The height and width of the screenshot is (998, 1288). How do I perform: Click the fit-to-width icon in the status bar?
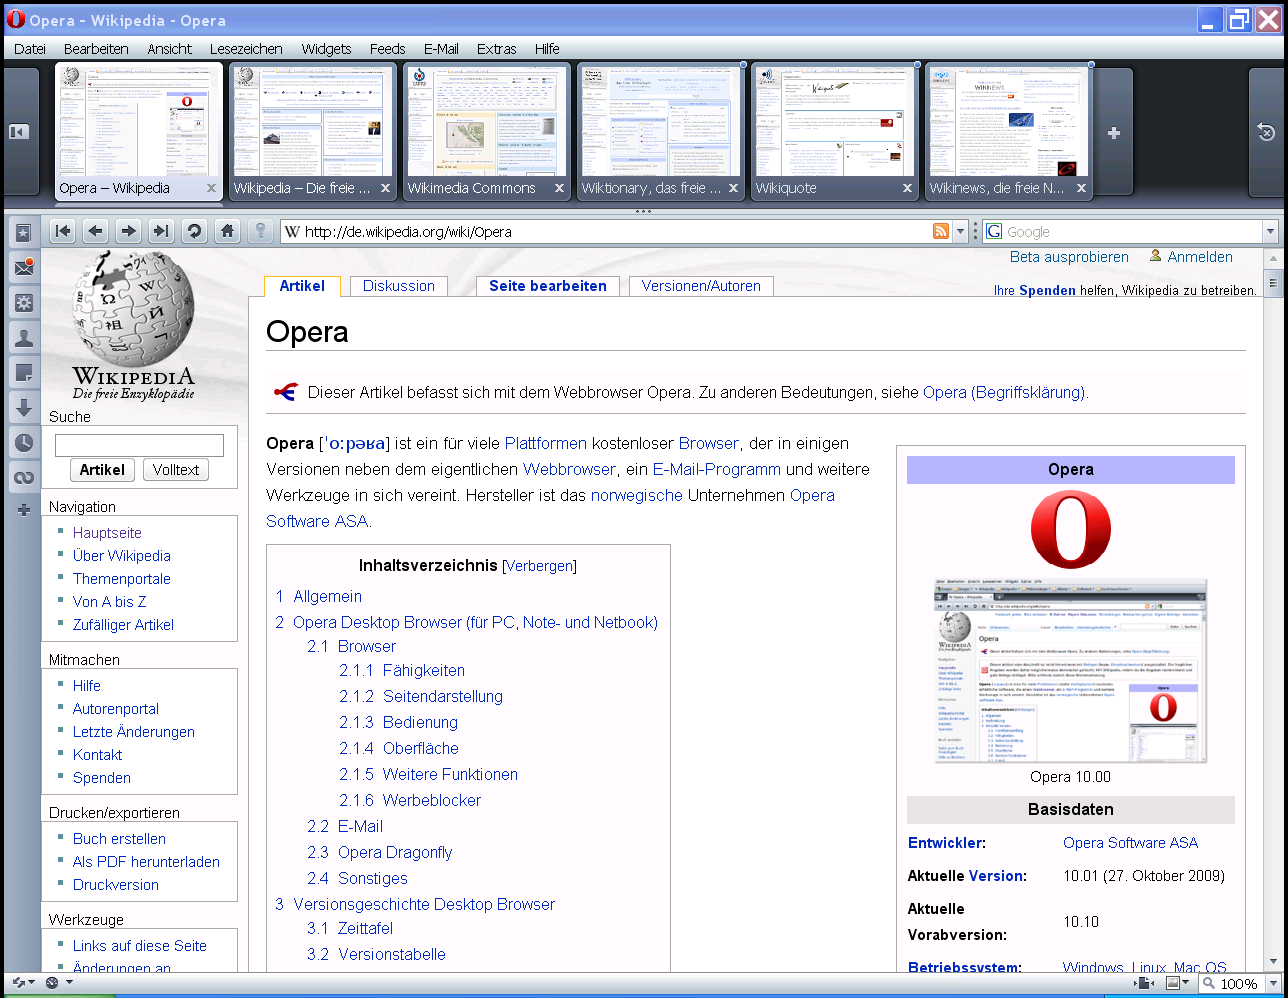click(x=1143, y=983)
